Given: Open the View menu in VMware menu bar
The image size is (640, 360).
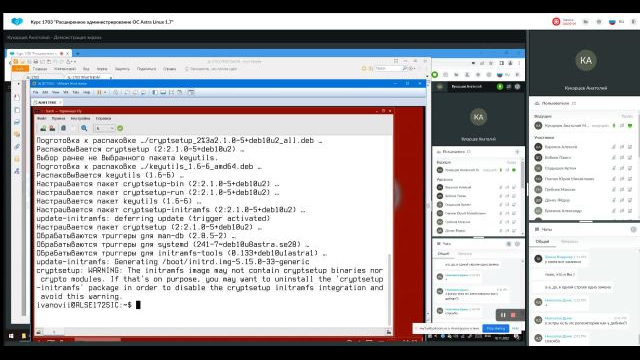Looking at the screenshot, I should pos(56,92).
